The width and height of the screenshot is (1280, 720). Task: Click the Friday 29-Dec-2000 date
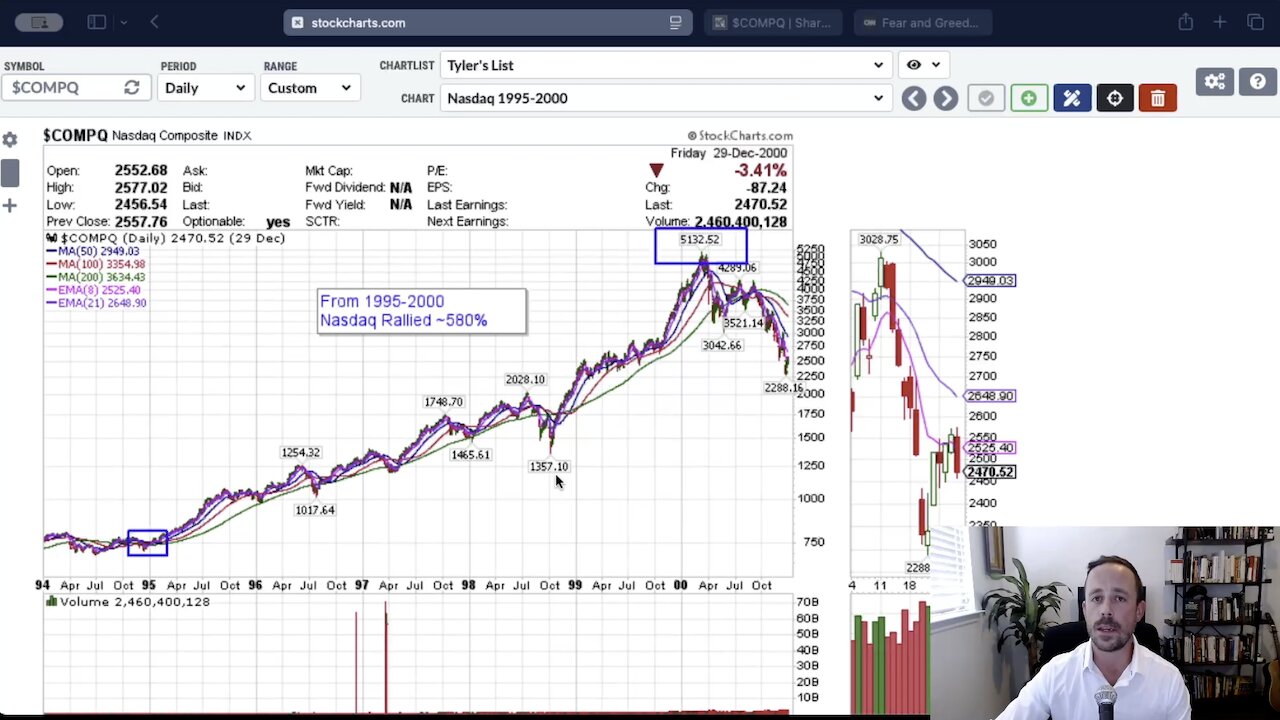(729, 153)
